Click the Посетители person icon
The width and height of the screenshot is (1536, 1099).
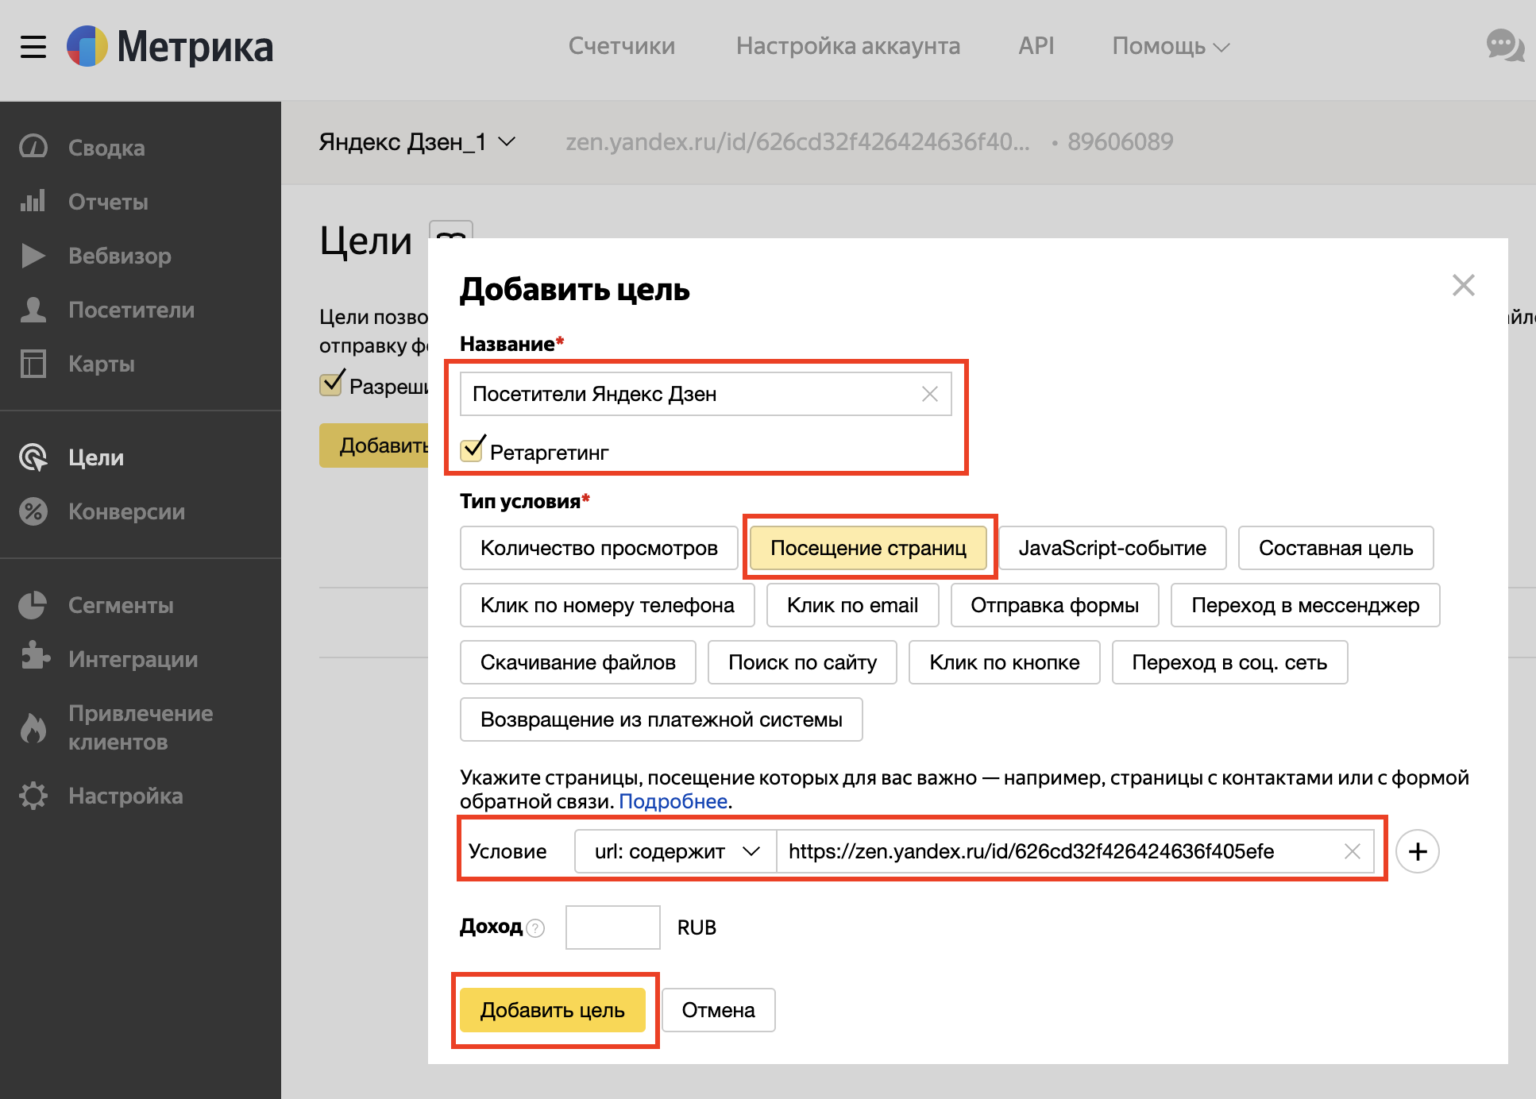click(33, 309)
